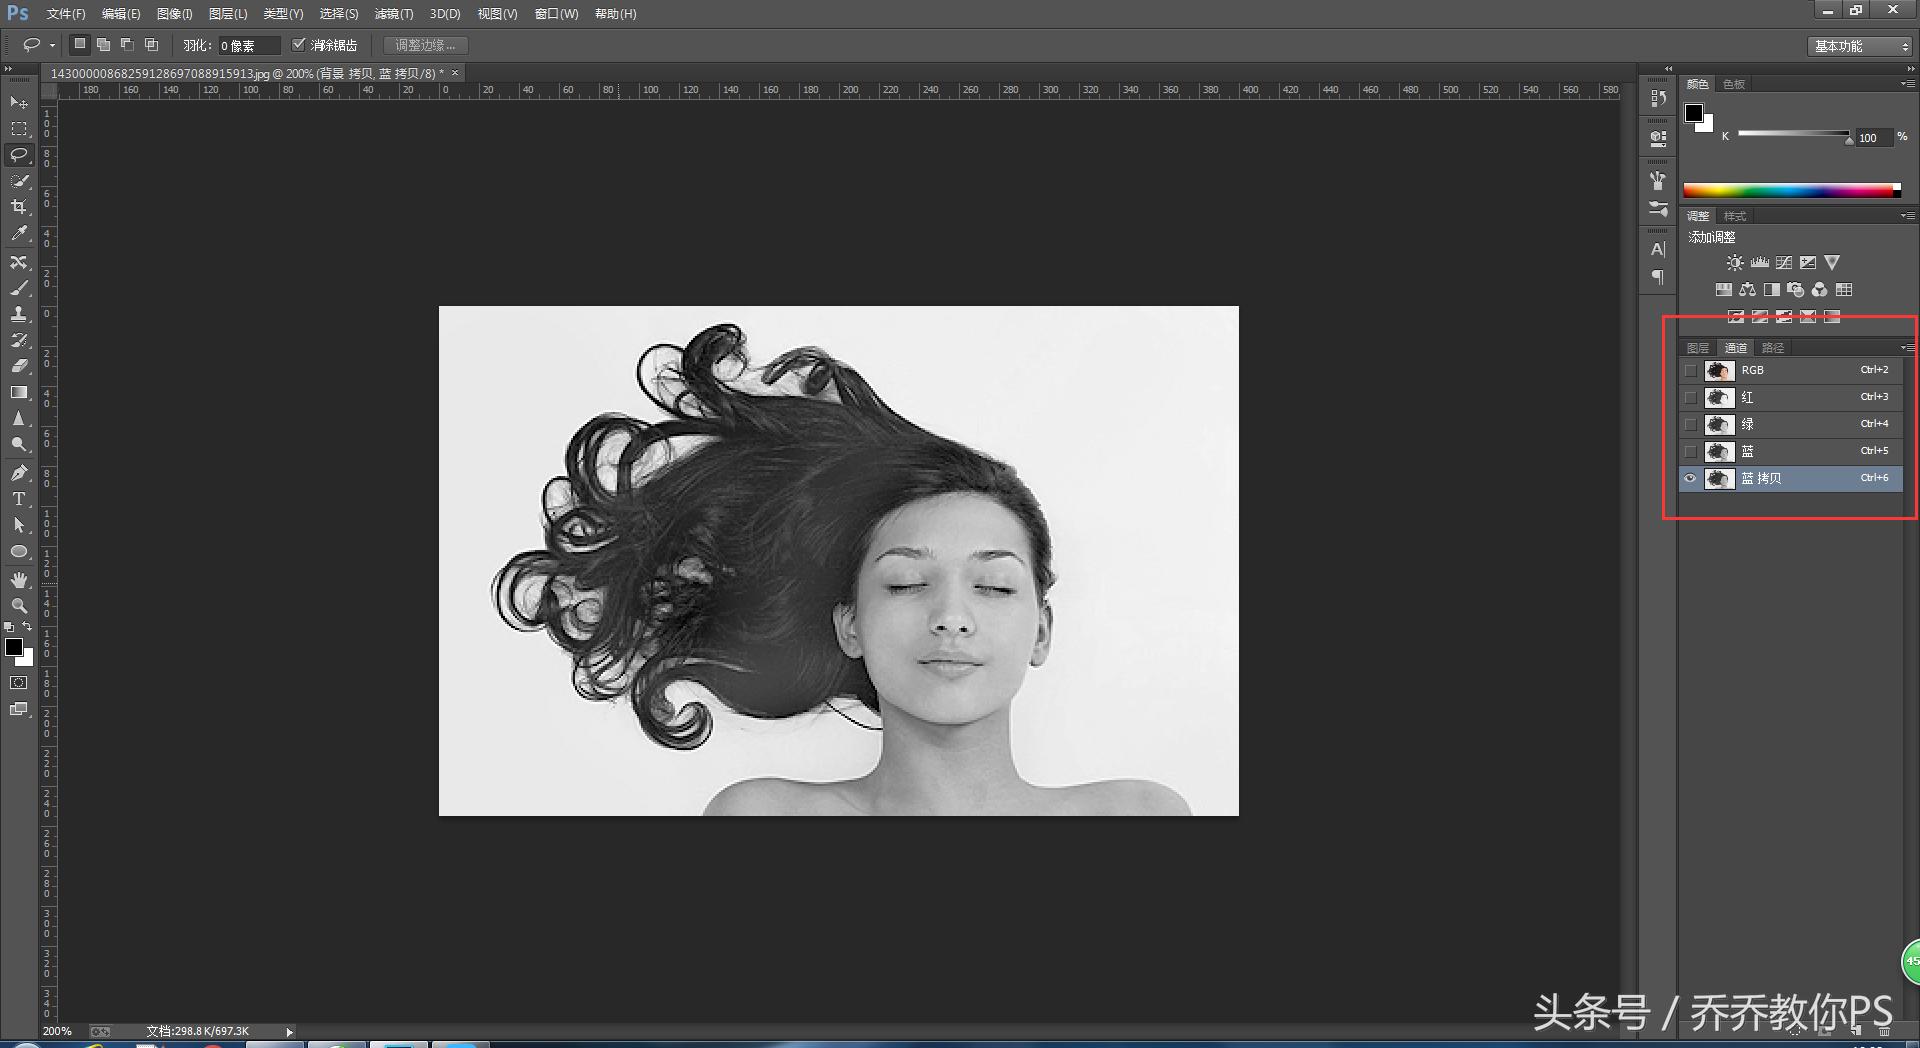The height and width of the screenshot is (1048, 1920).
Task: Select the Pen tool
Action: [x=19, y=472]
